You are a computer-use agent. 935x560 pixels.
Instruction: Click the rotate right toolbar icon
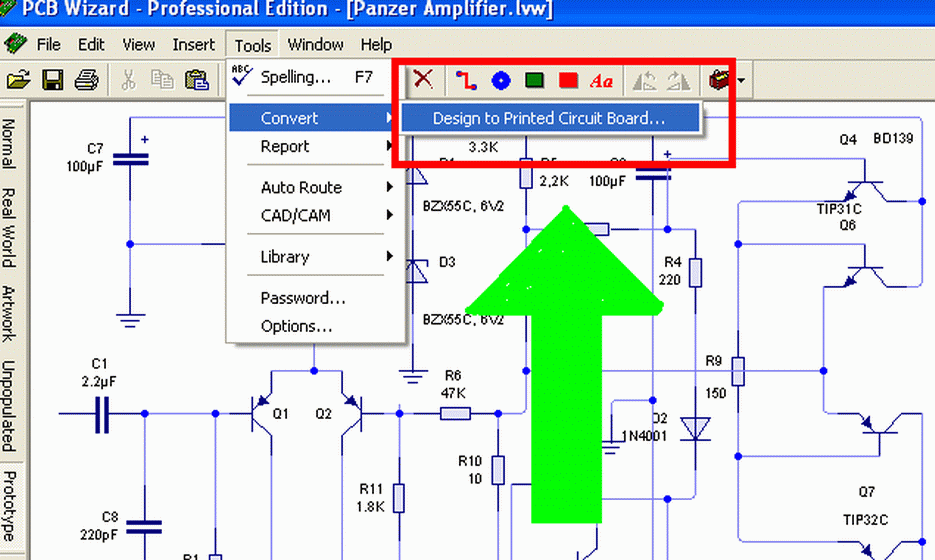click(x=679, y=81)
